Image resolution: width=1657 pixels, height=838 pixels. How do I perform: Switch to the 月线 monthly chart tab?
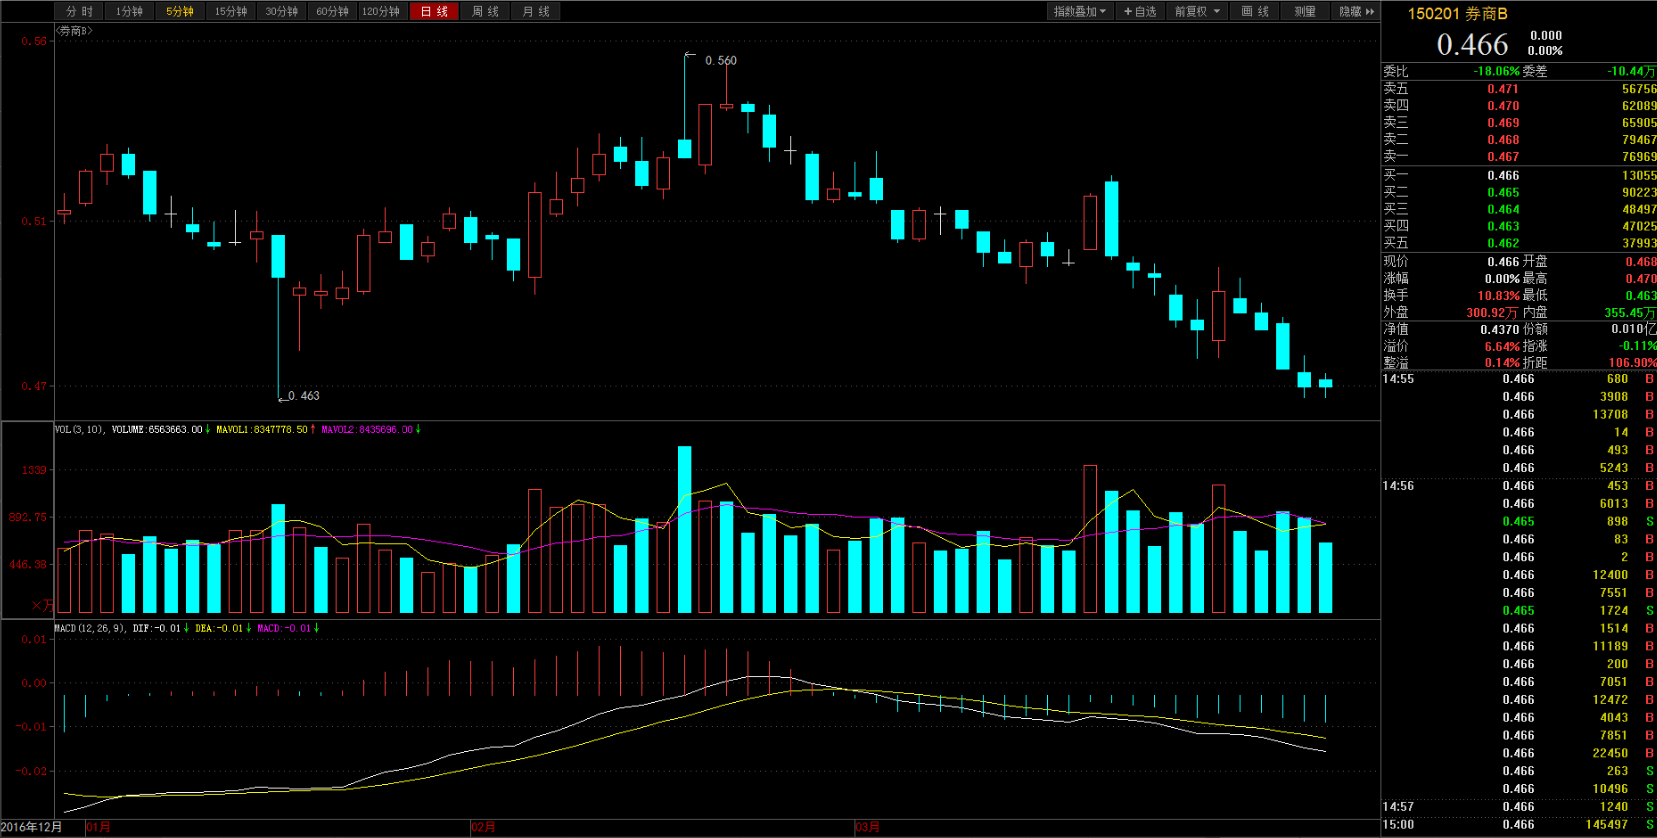click(x=536, y=11)
